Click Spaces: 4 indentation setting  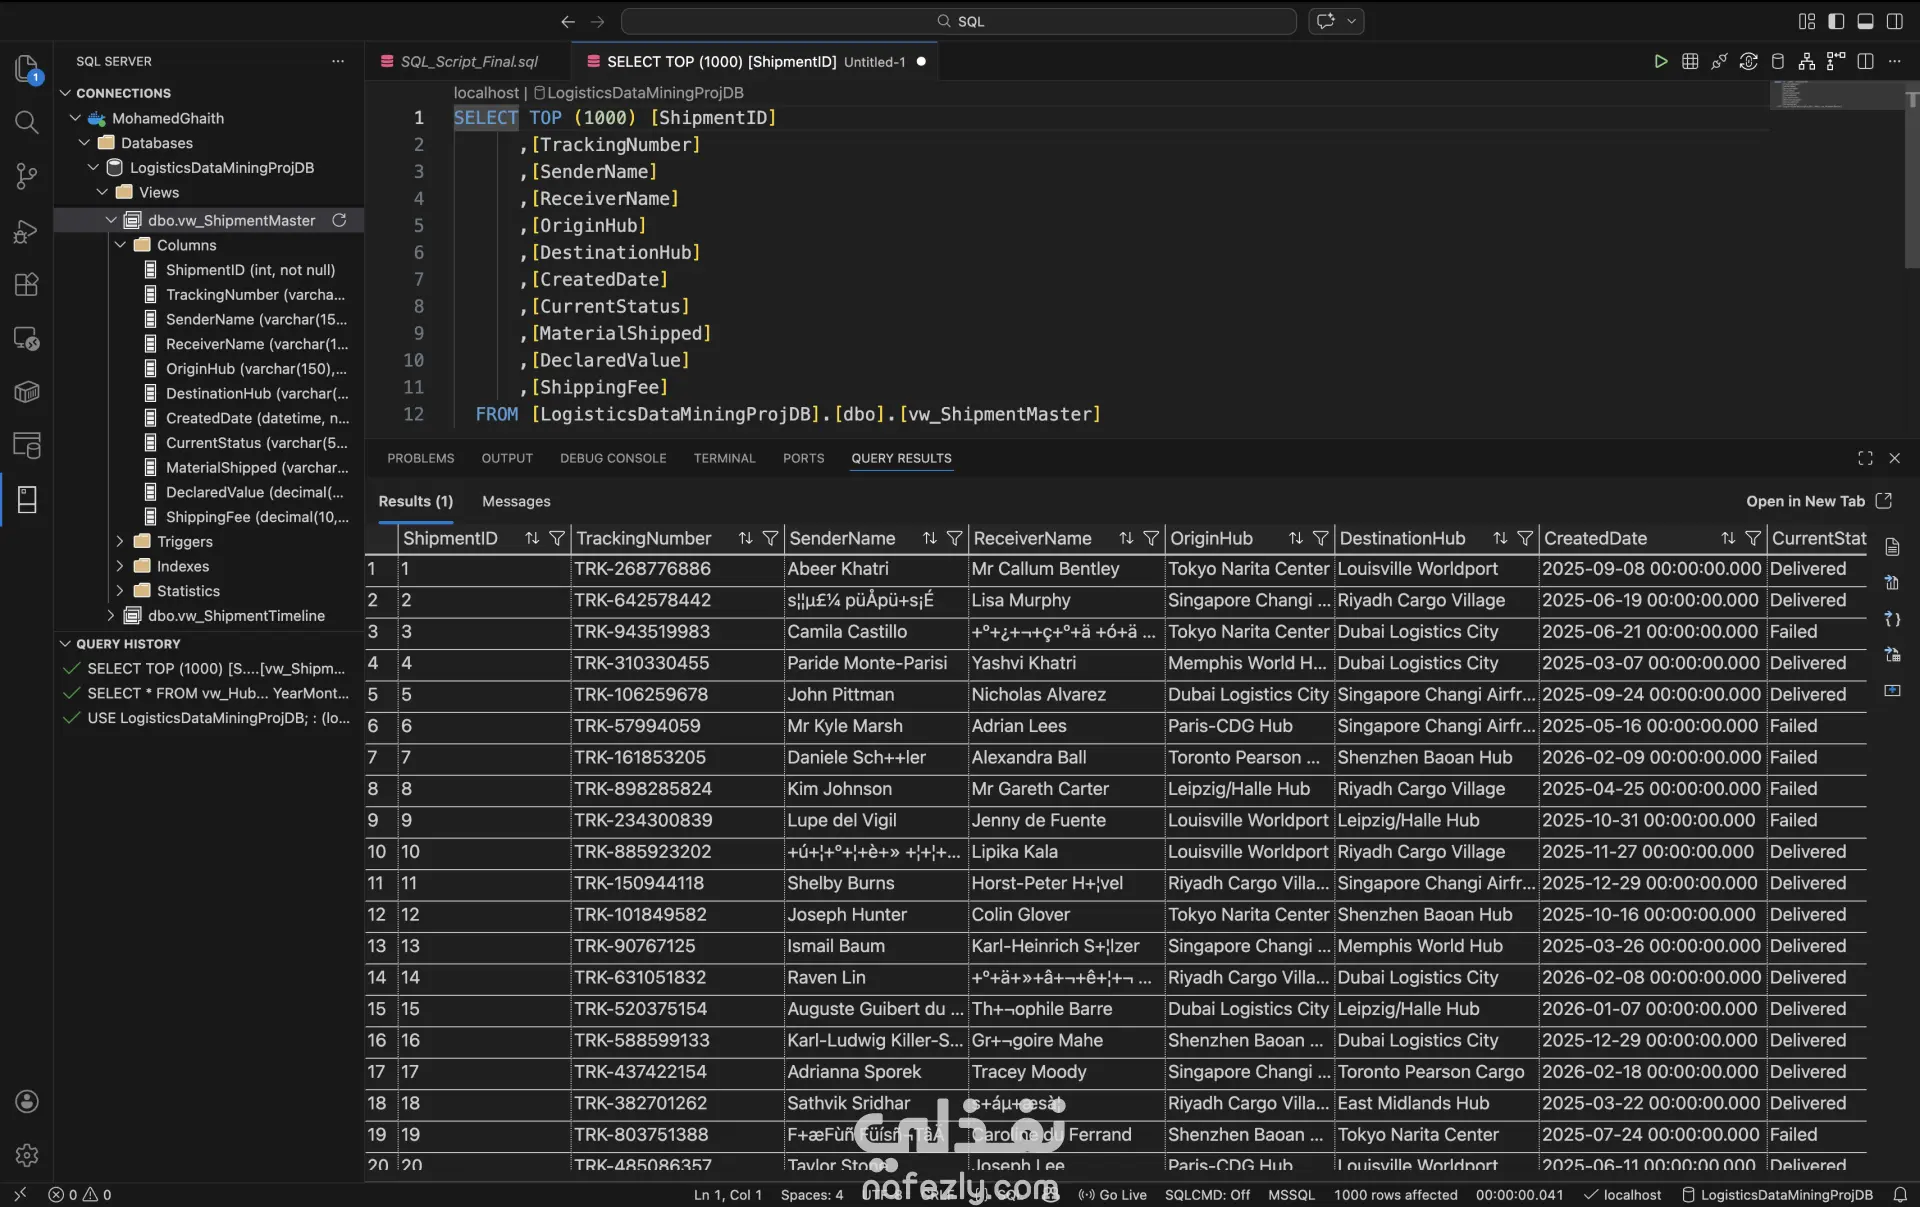point(811,1195)
